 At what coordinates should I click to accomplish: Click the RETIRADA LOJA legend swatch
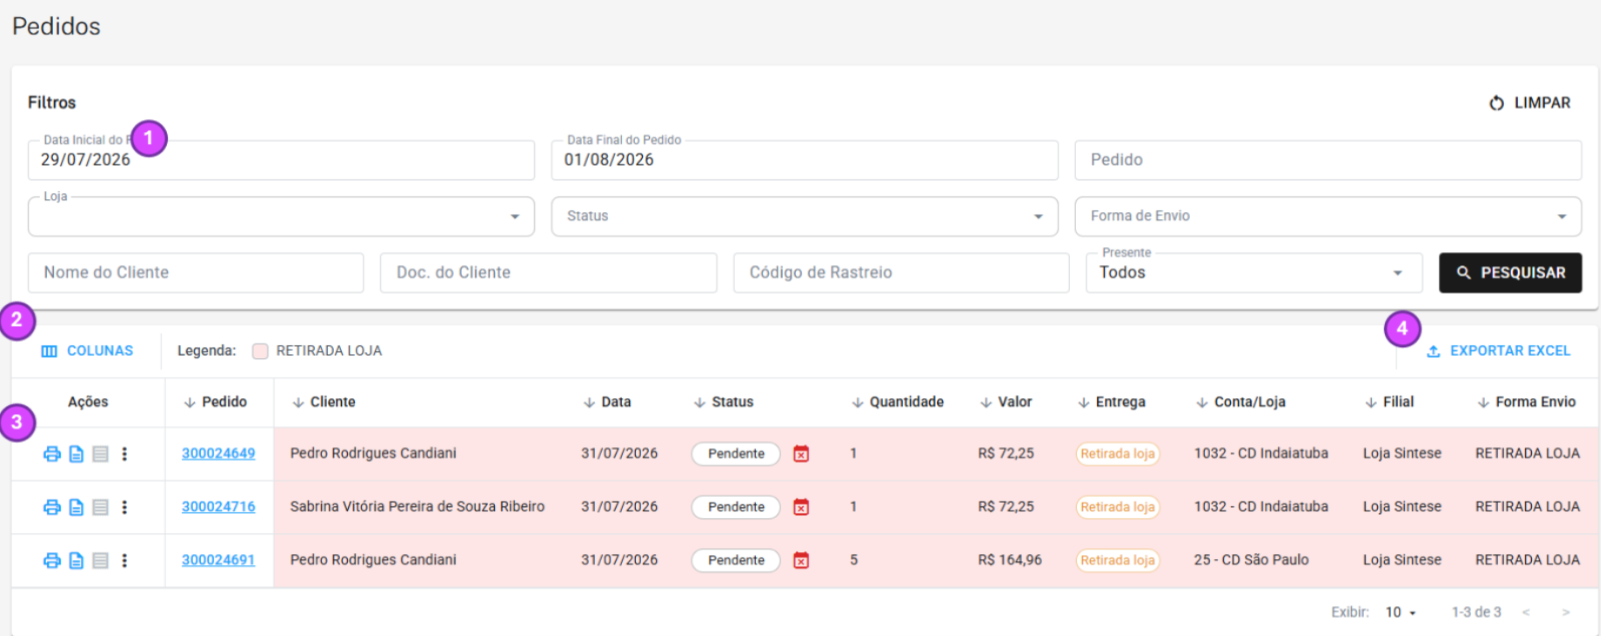[x=260, y=351]
